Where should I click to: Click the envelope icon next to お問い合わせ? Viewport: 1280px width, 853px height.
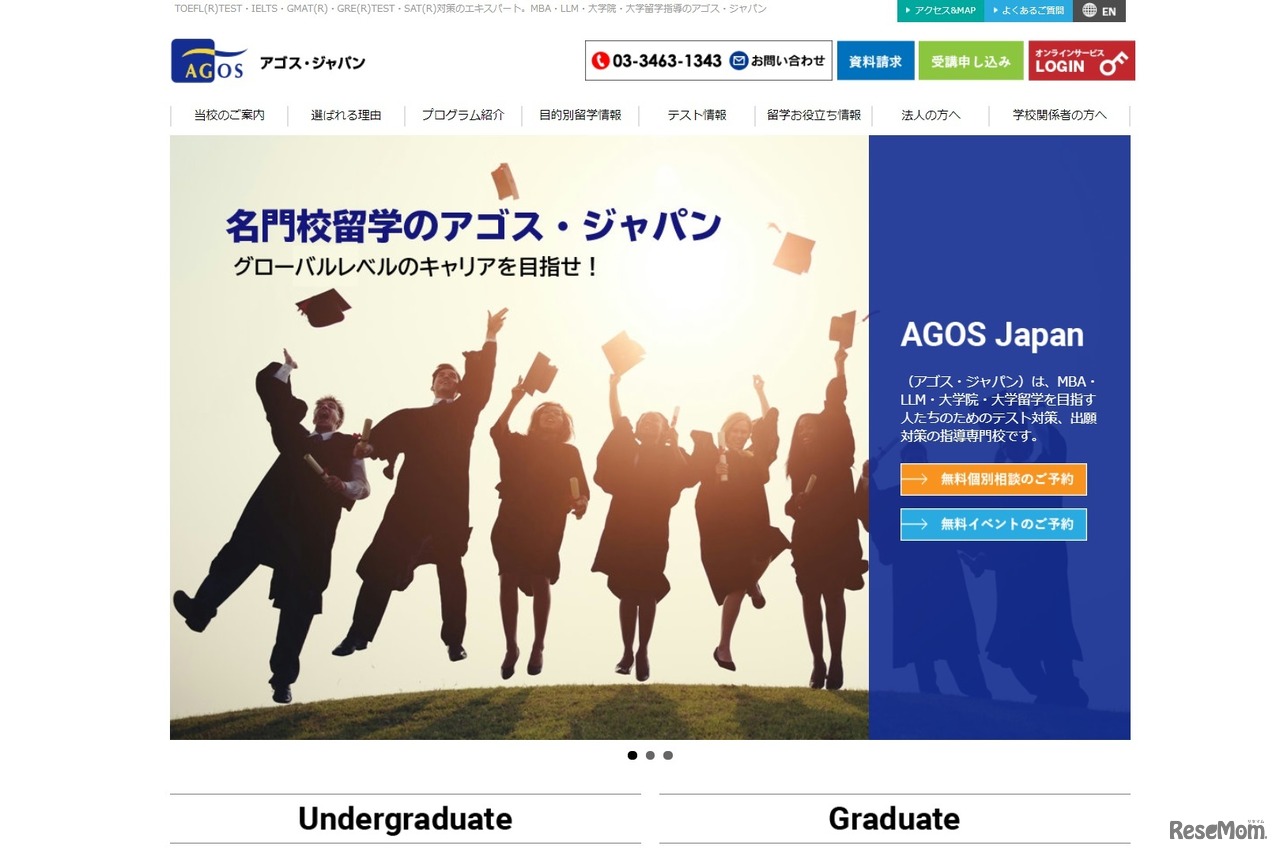738,59
